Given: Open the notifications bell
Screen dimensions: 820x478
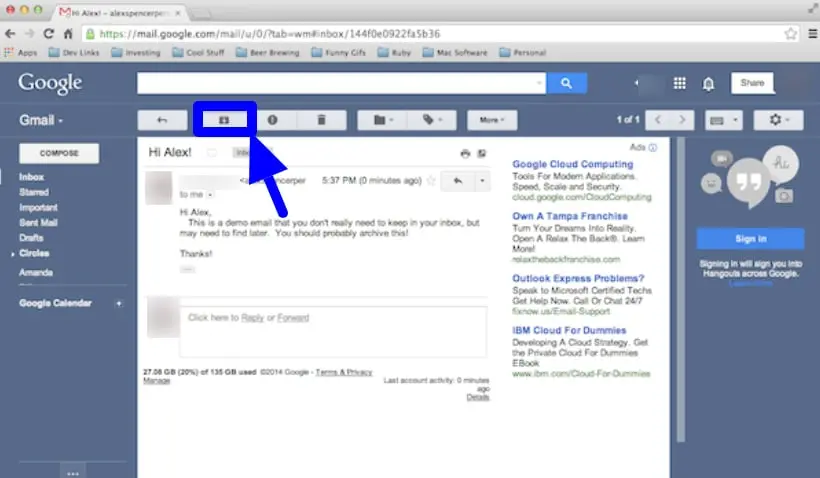Looking at the screenshot, I should point(708,84).
